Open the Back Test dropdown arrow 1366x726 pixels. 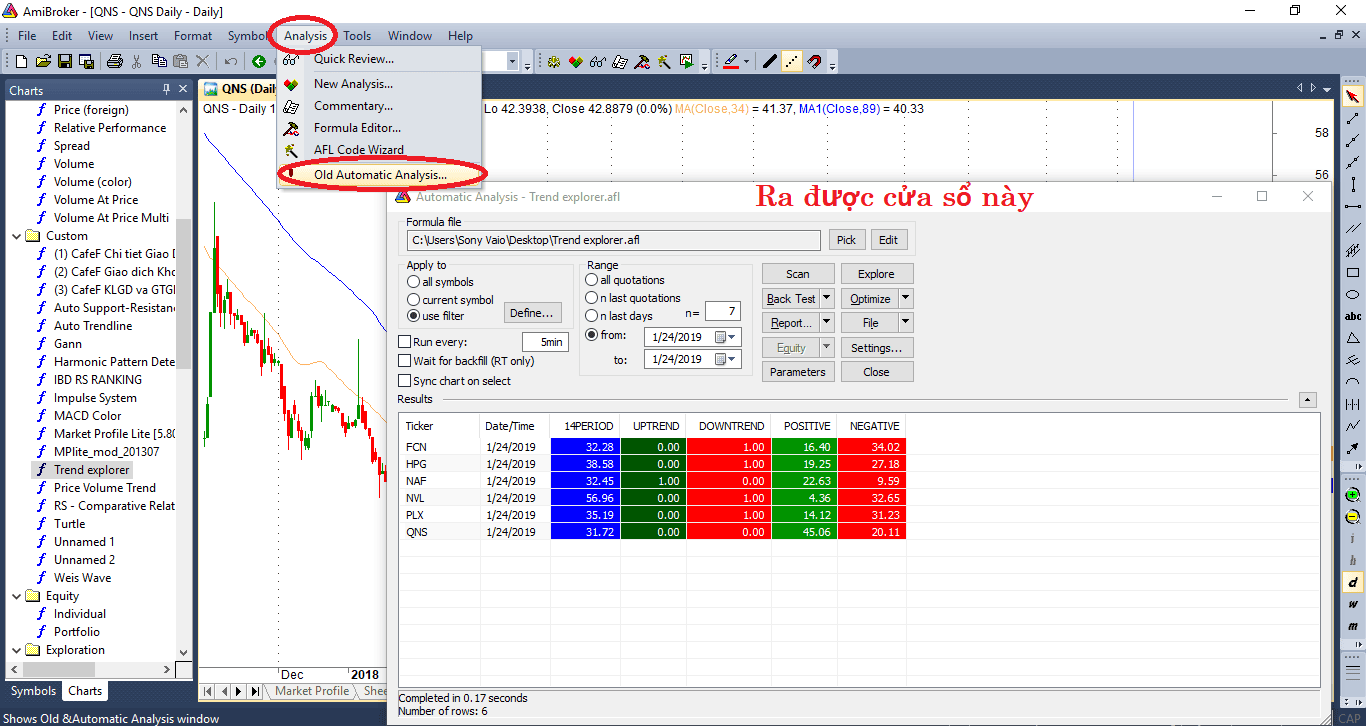coord(826,298)
